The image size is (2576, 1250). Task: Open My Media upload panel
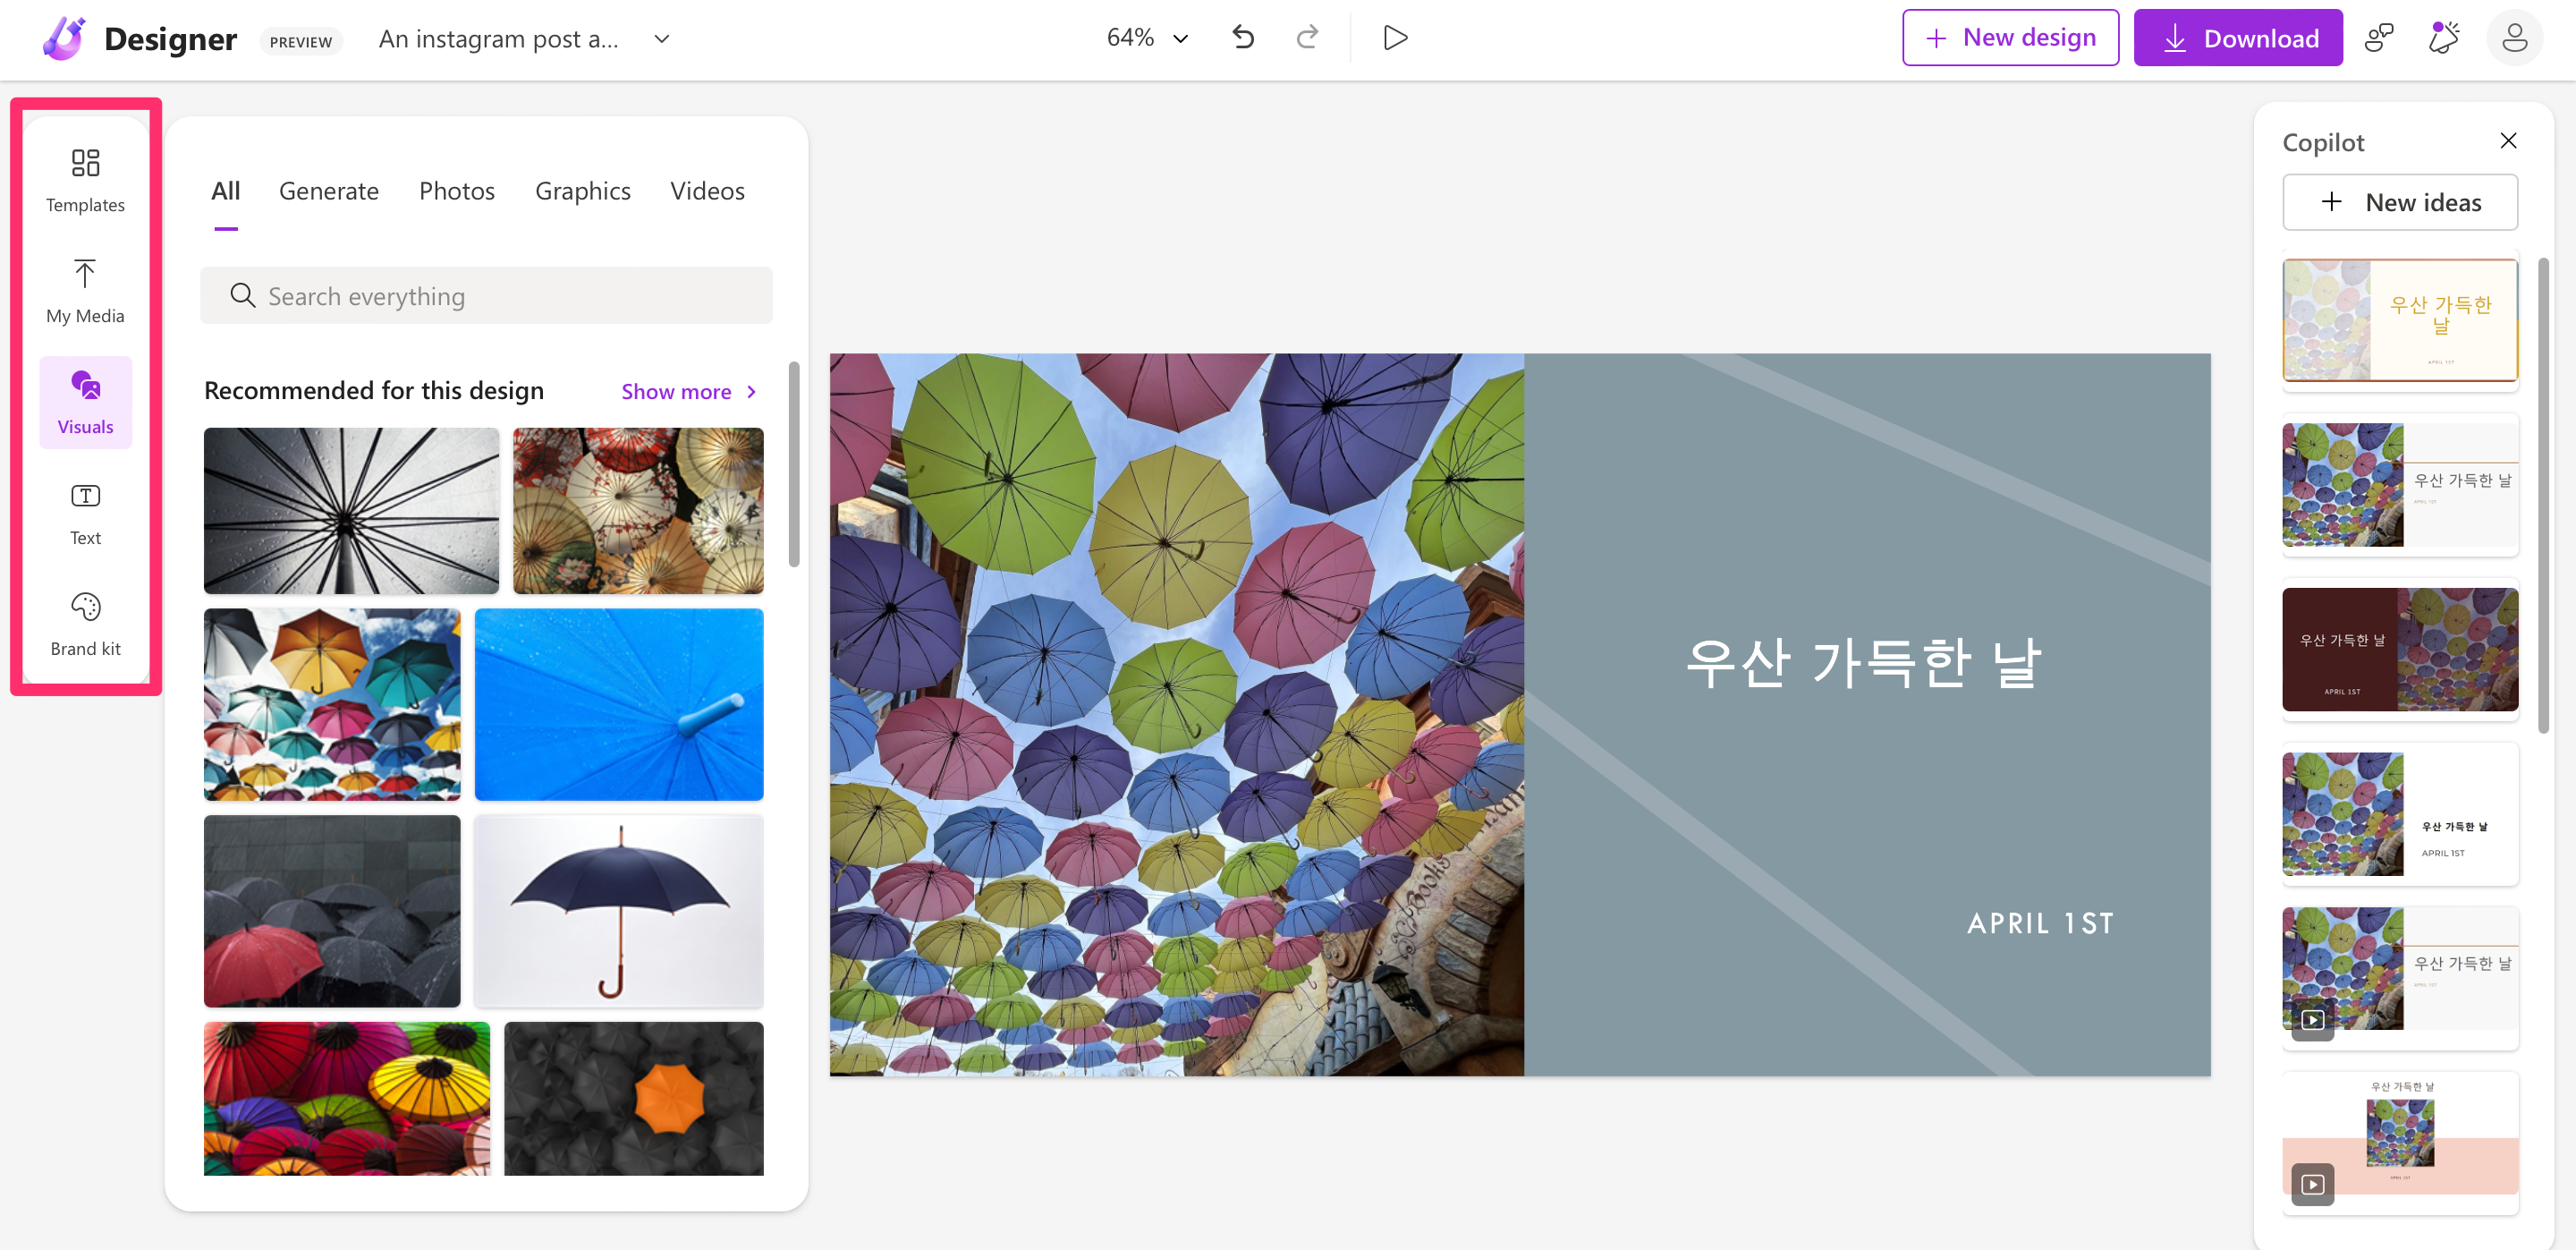point(85,291)
